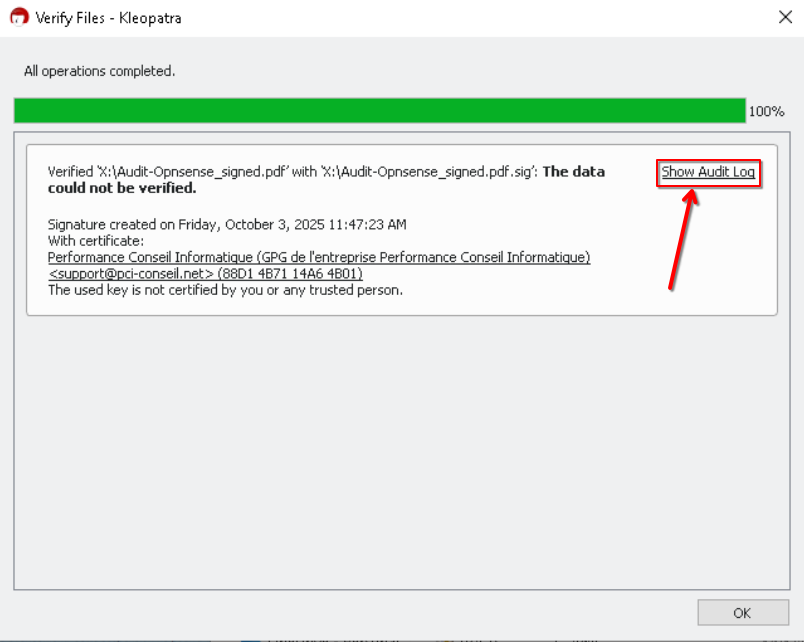Click the red arrow annotation
Viewport: 804px width, 642px height.
pos(682,239)
